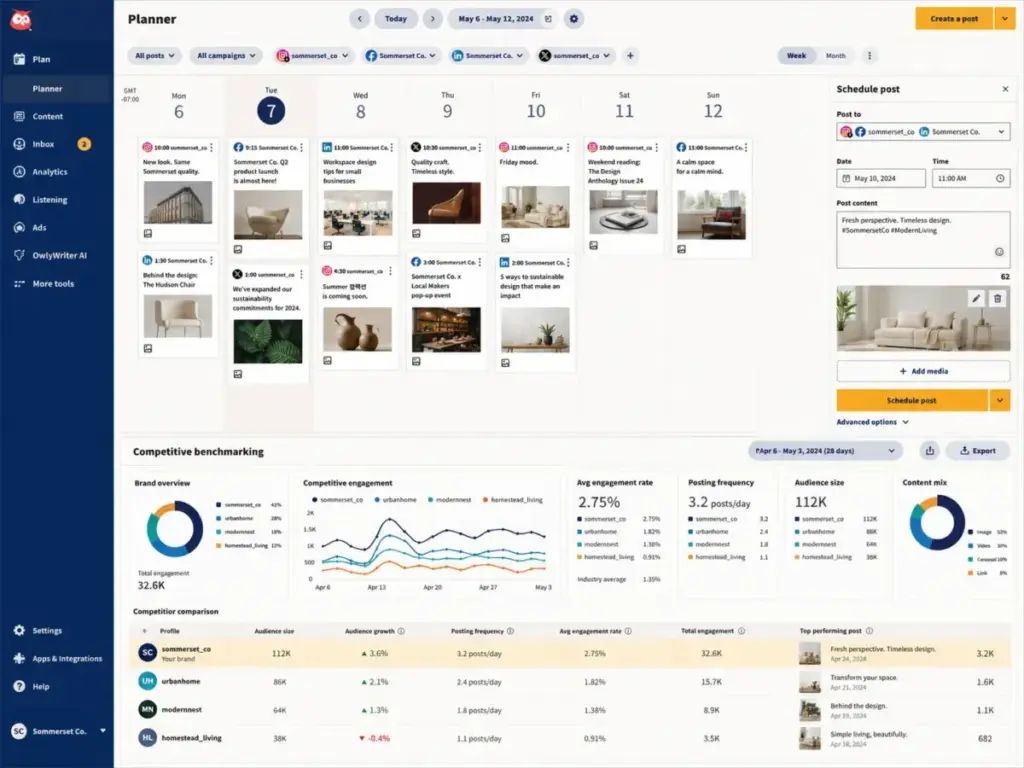Open options for Monday New look post

click(212, 148)
